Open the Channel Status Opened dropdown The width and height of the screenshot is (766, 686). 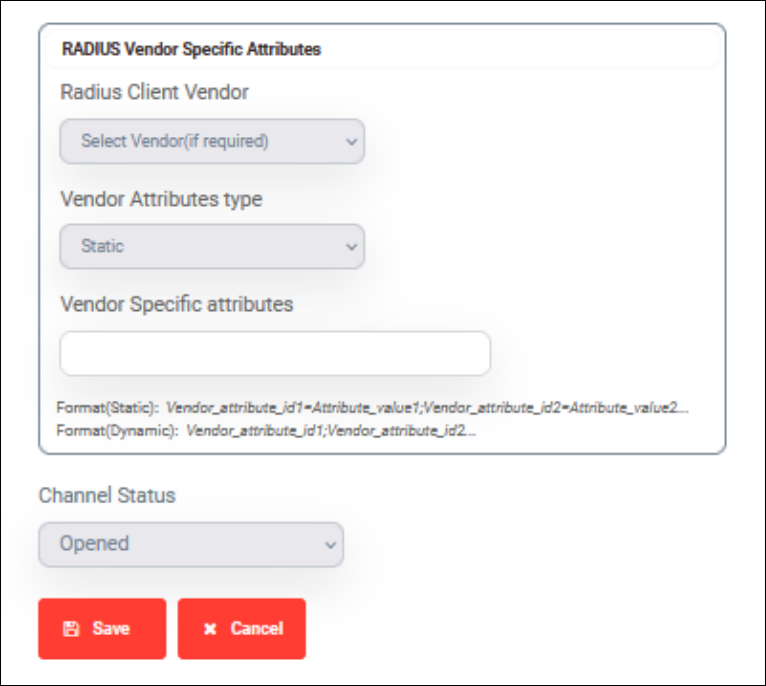click(x=191, y=544)
